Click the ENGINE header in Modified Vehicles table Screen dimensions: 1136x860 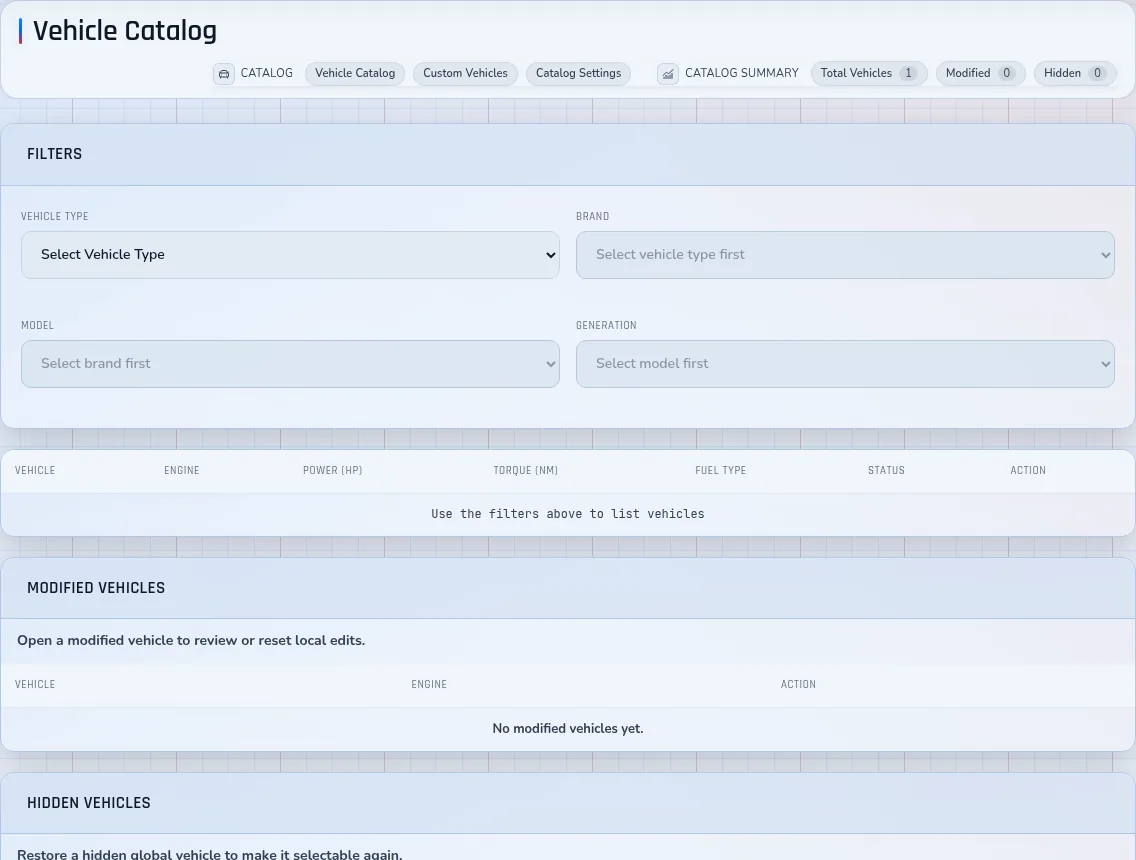[x=429, y=684]
